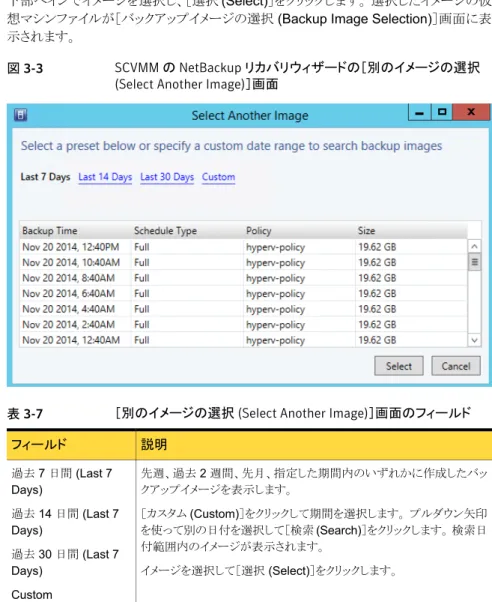
Task: Maximize the Select Another Image window
Action: pos(442,112)
